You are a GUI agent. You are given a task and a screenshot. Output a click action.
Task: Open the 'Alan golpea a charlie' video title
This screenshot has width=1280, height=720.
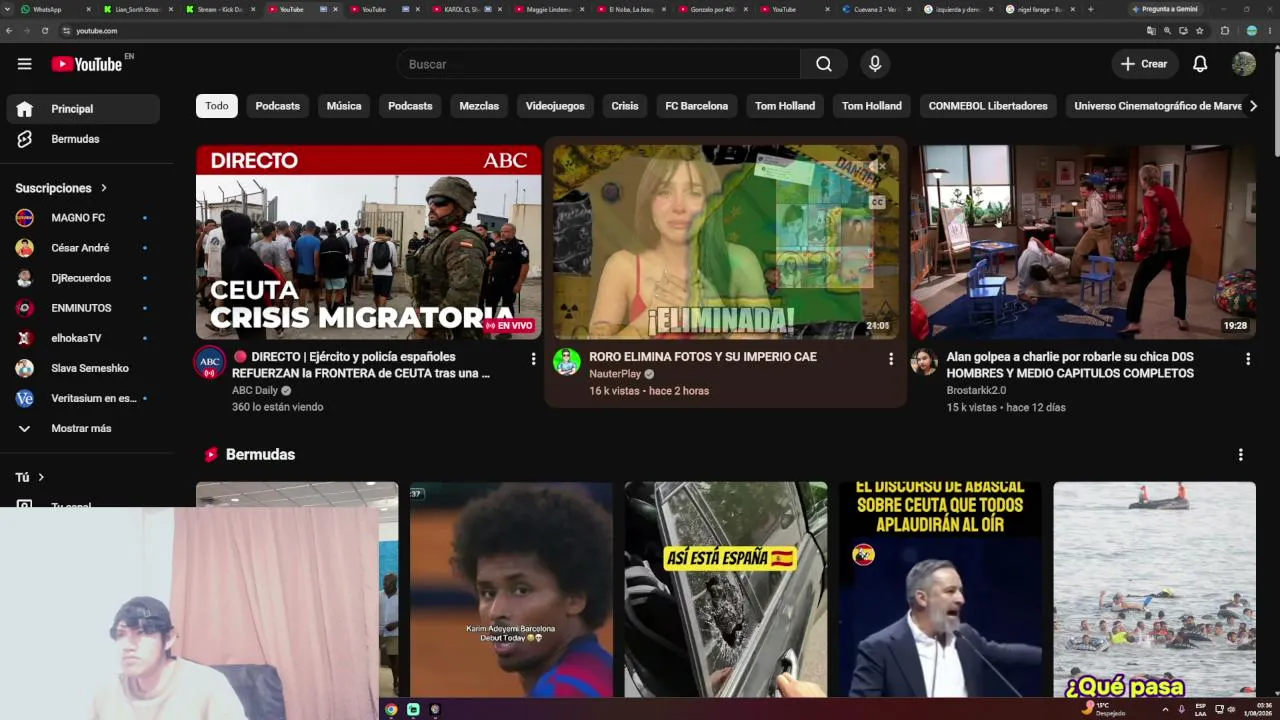click(1070, 365)
